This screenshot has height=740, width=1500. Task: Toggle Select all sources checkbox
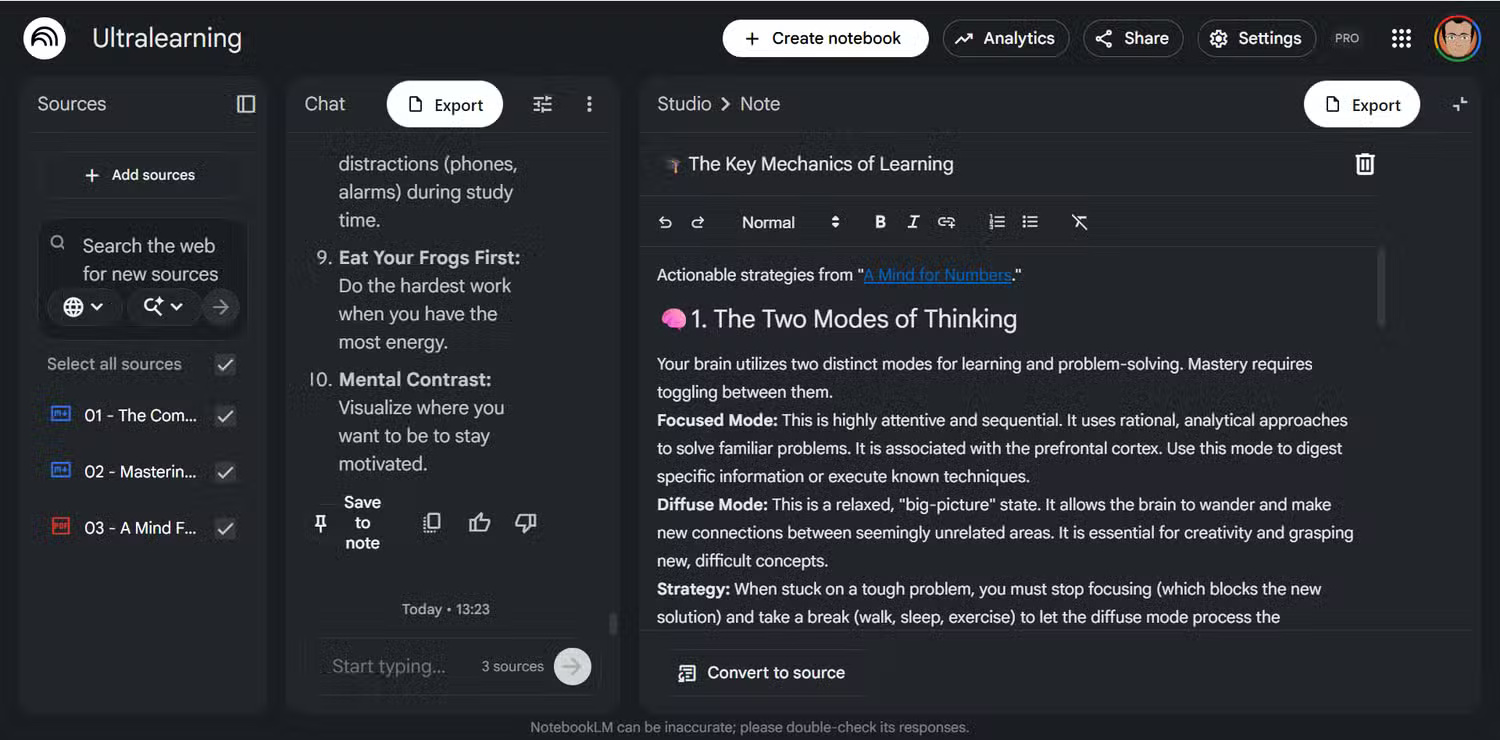(226, 364)
